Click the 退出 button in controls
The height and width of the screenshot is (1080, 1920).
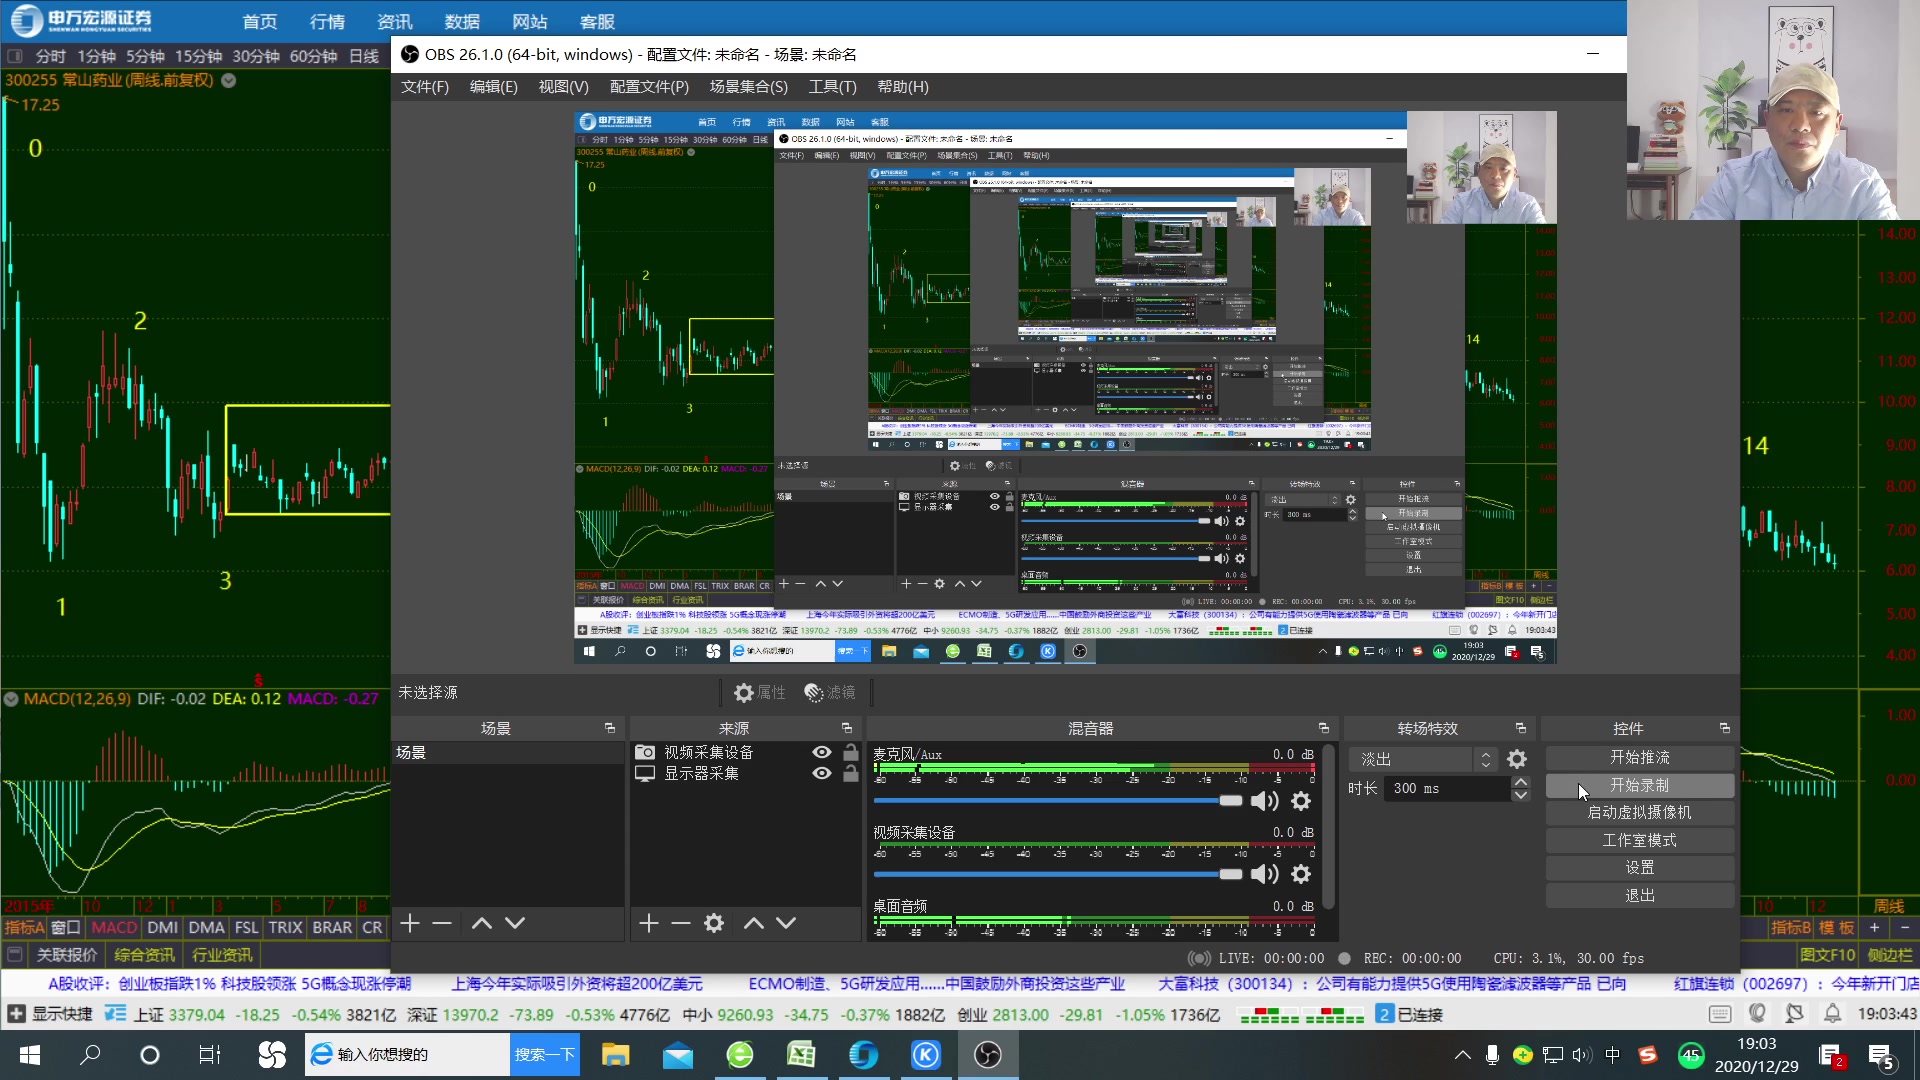[1640, 895]
